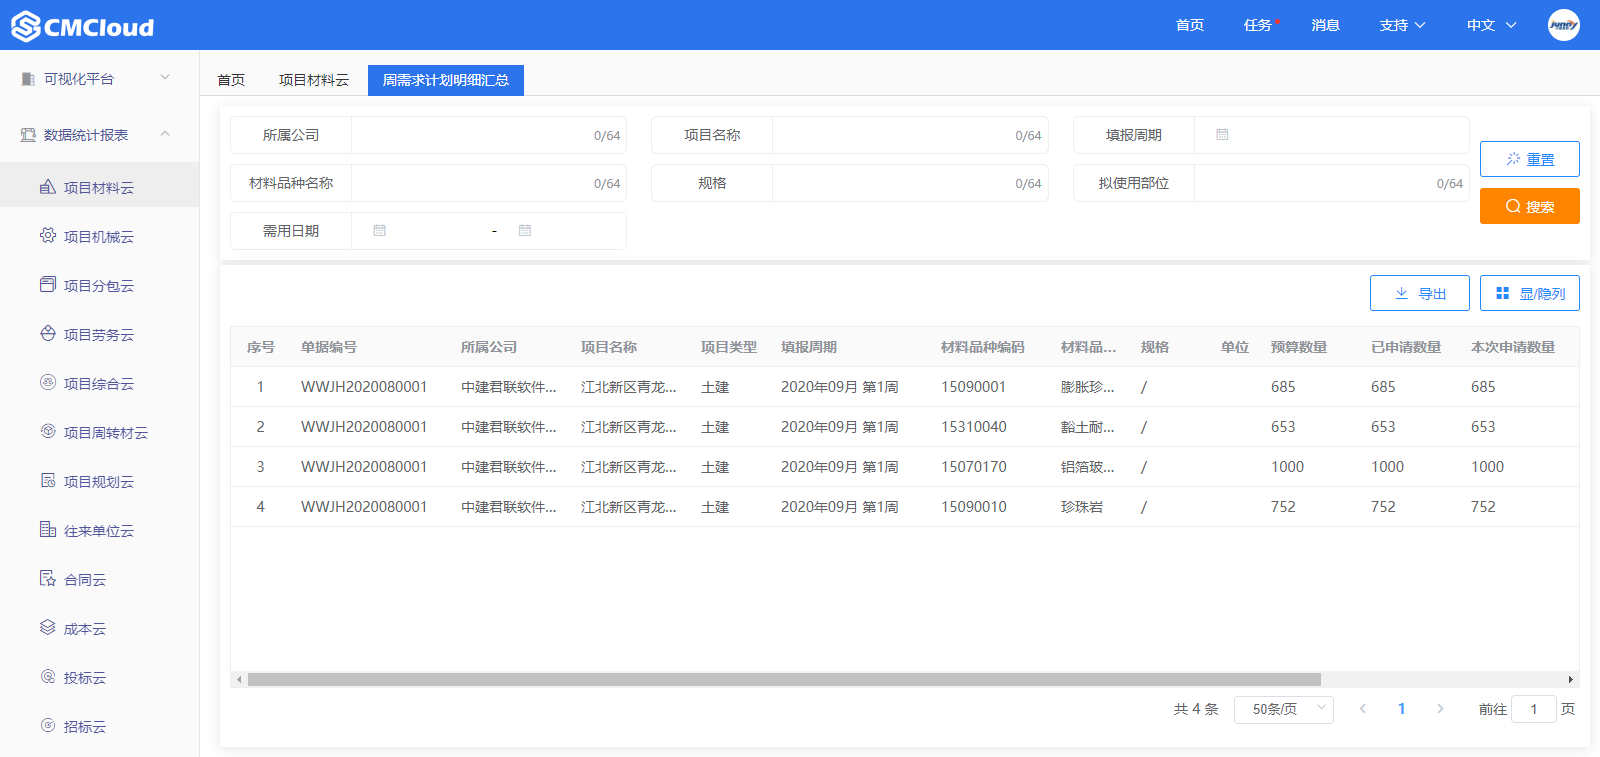Click the 重置 button
This screenshot has width=1600, height=757.
coord(1530,159)
